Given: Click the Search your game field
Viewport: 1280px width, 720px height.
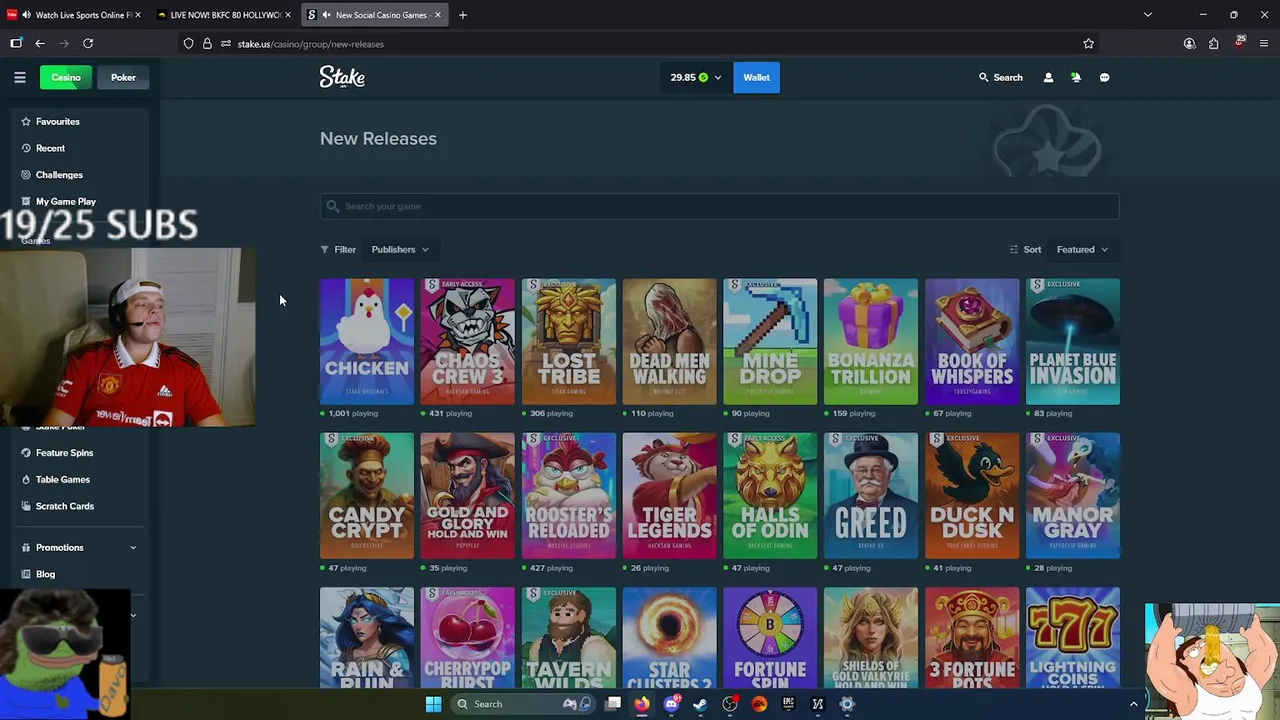Looking at the screenshot, I should [719, 206].
